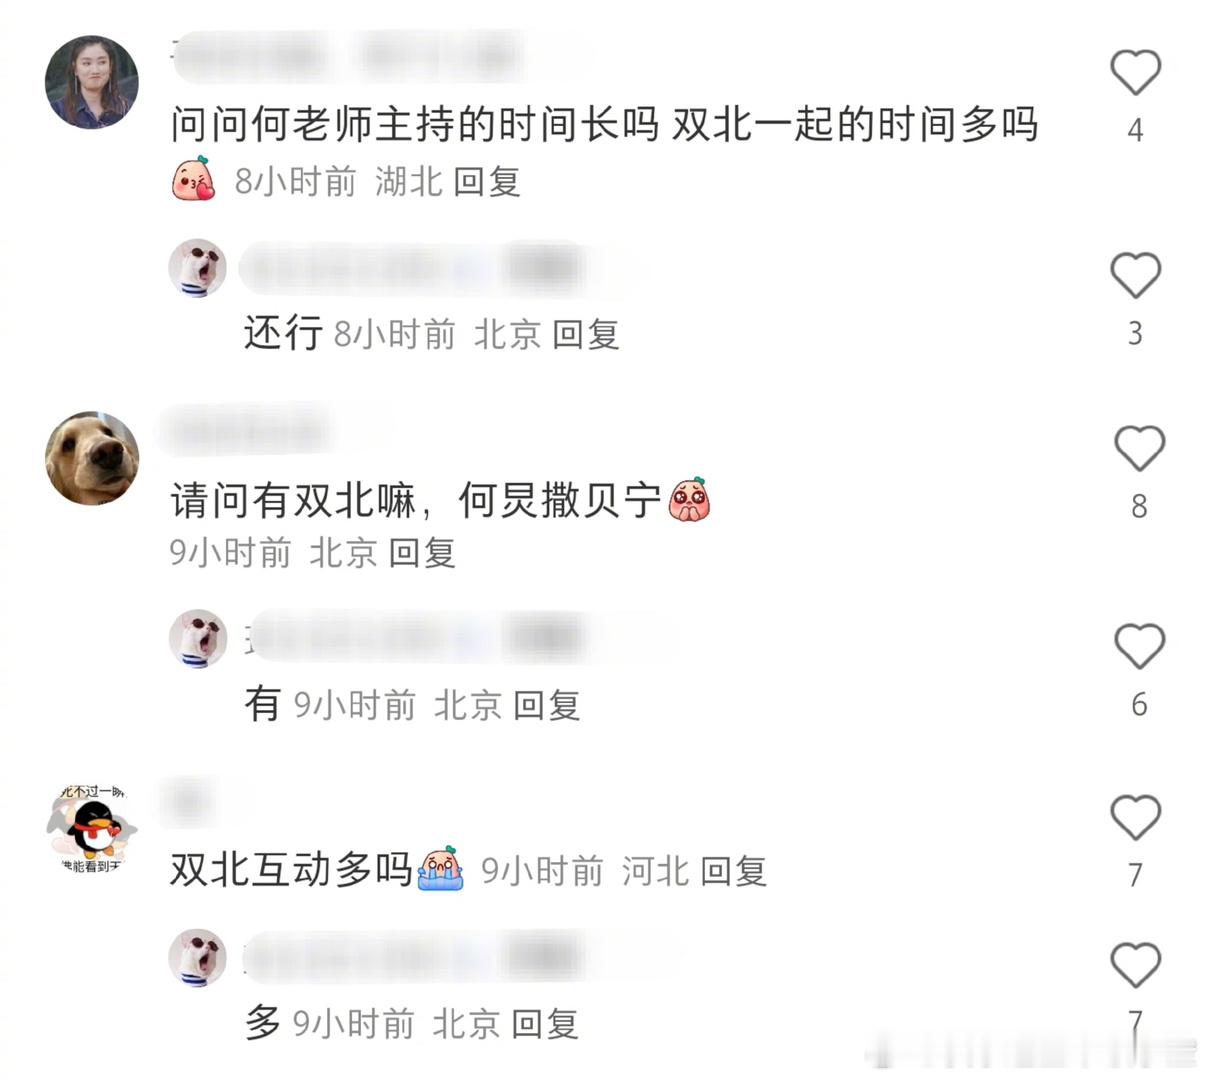Like the reply saying 多
The height and width of the screenshot is (1080, 1208).
coord(1135,966)
